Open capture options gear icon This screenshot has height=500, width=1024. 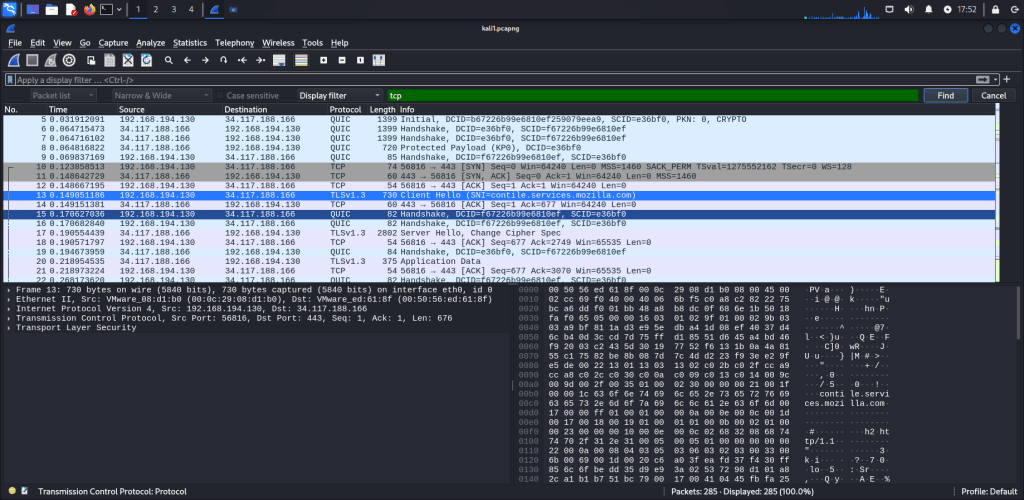click(69, 60)
